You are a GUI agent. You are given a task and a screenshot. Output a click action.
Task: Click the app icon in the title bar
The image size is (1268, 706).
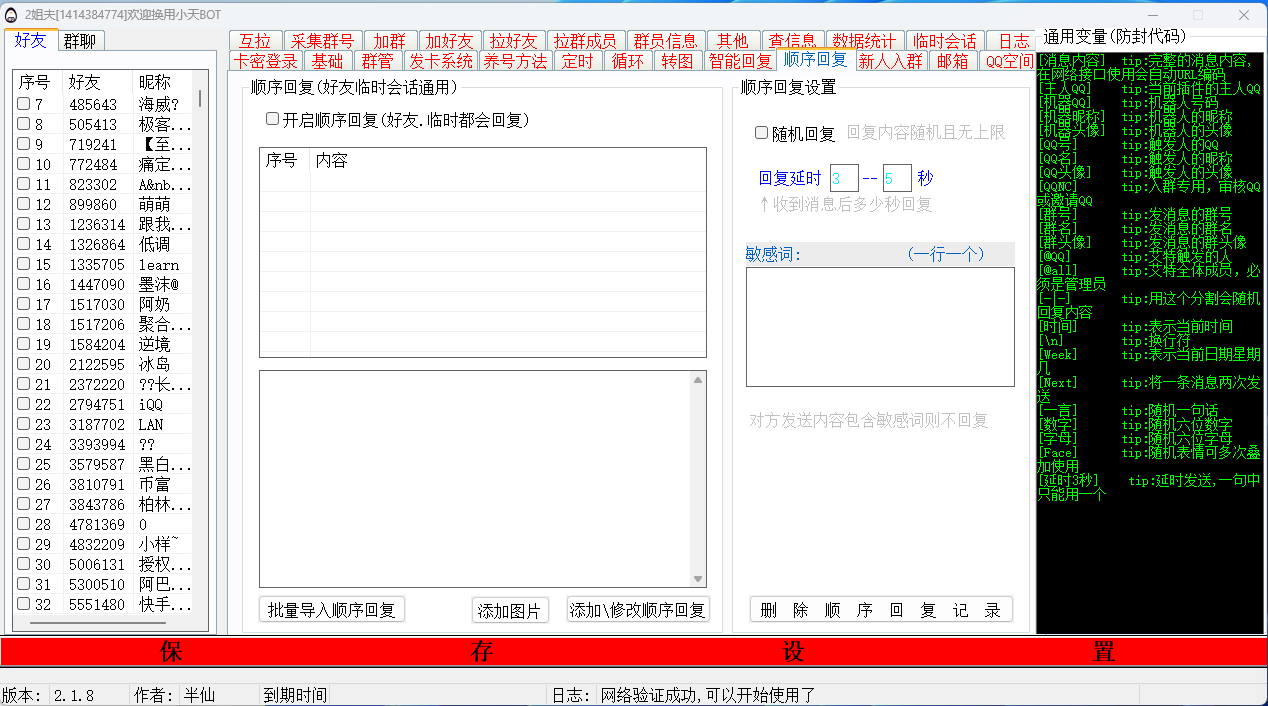[x=11, y=14]
